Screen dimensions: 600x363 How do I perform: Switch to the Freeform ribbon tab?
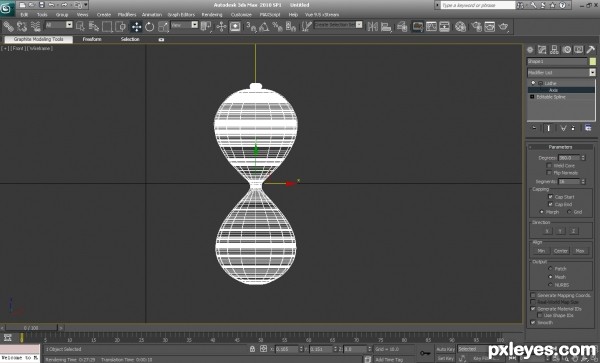92,39
